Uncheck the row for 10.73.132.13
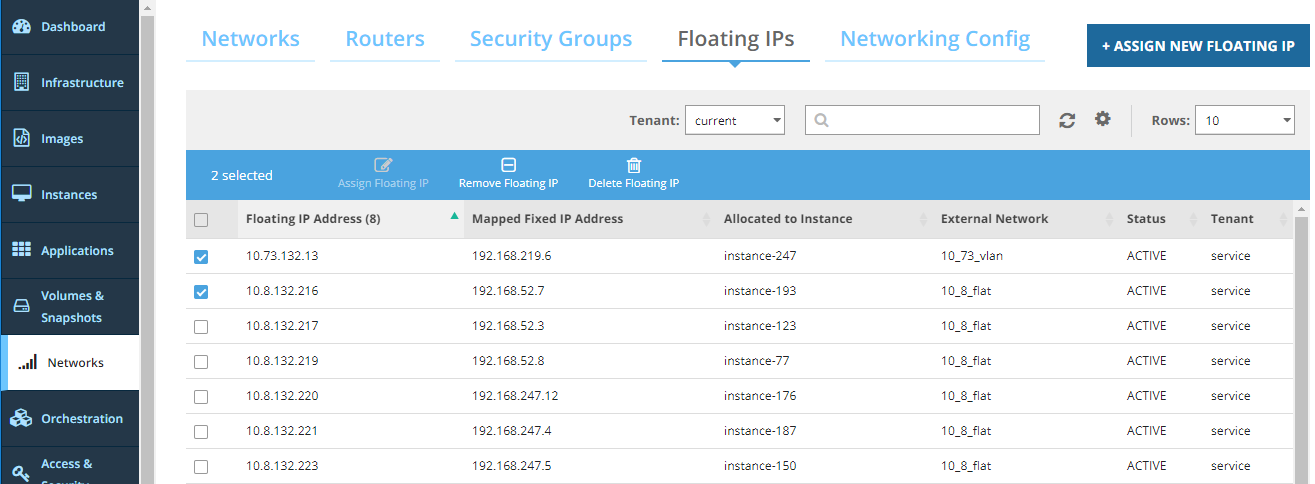Screen dimensions: 1315x484 pyautogui.click(x=201, y=257)
